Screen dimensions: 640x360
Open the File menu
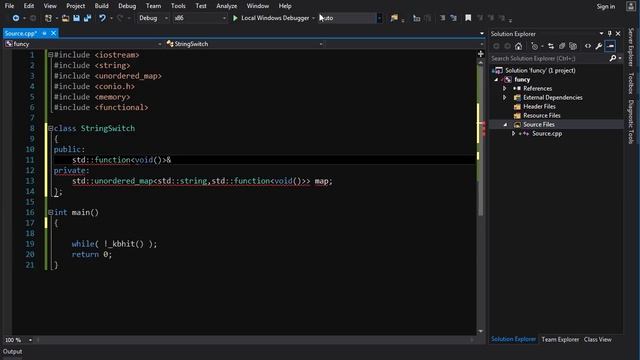9,6
